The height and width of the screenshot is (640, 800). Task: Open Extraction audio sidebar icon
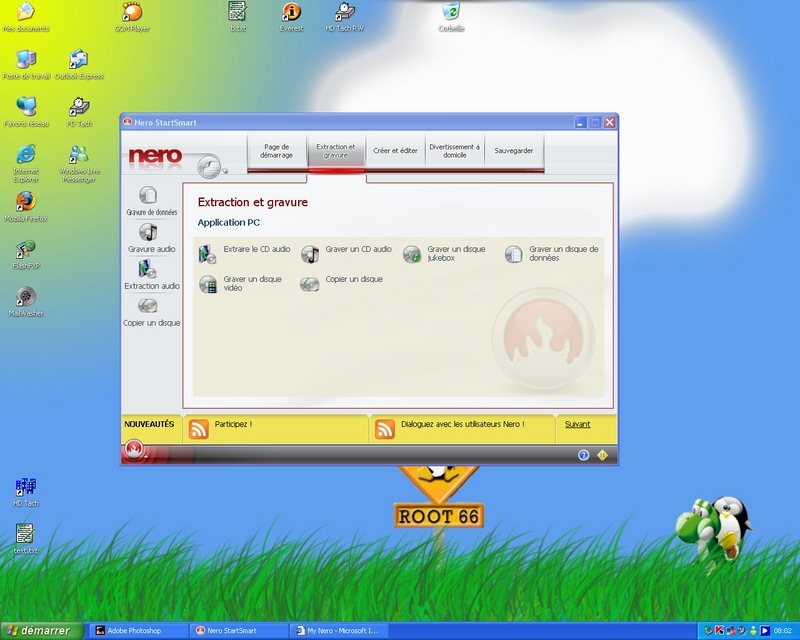(x=148, y=269)
